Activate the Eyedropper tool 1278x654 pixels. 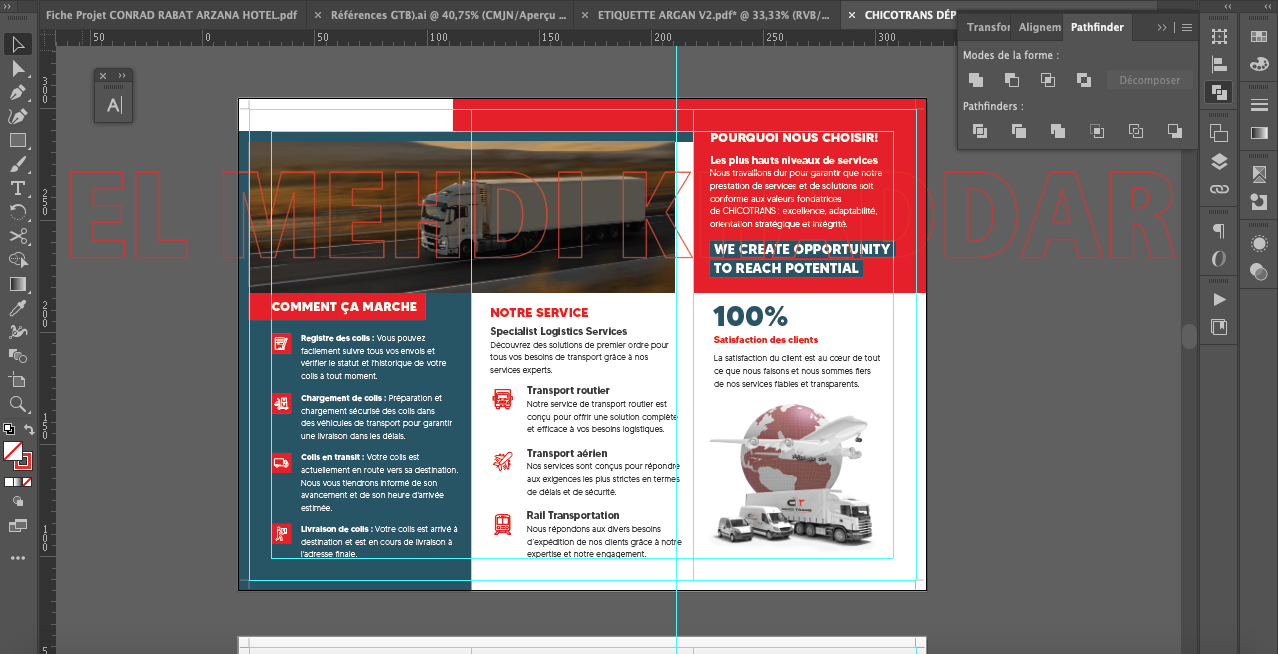(x=18, y=308)
